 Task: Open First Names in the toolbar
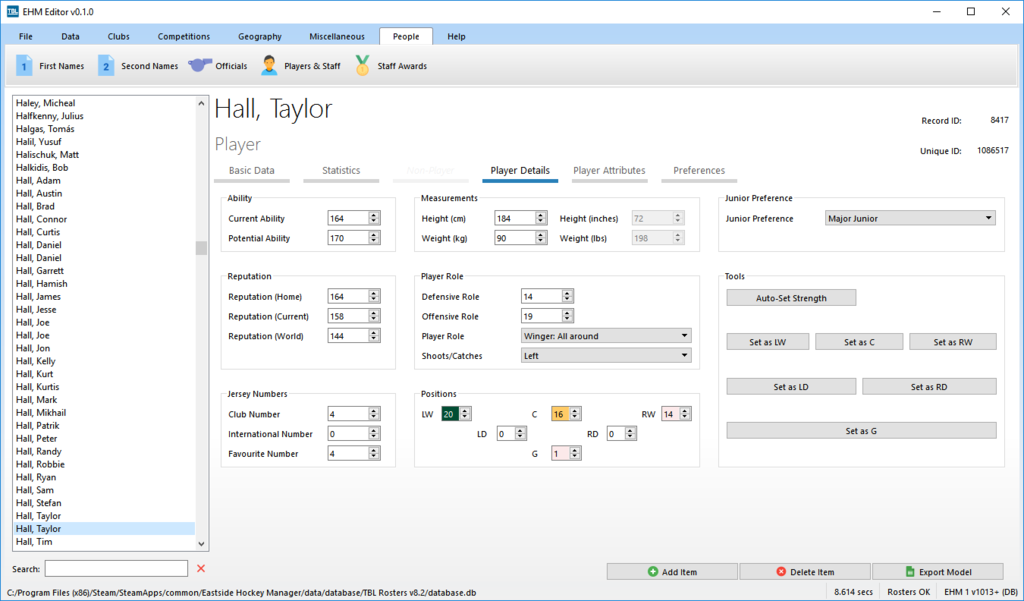(x=50, y=66)
